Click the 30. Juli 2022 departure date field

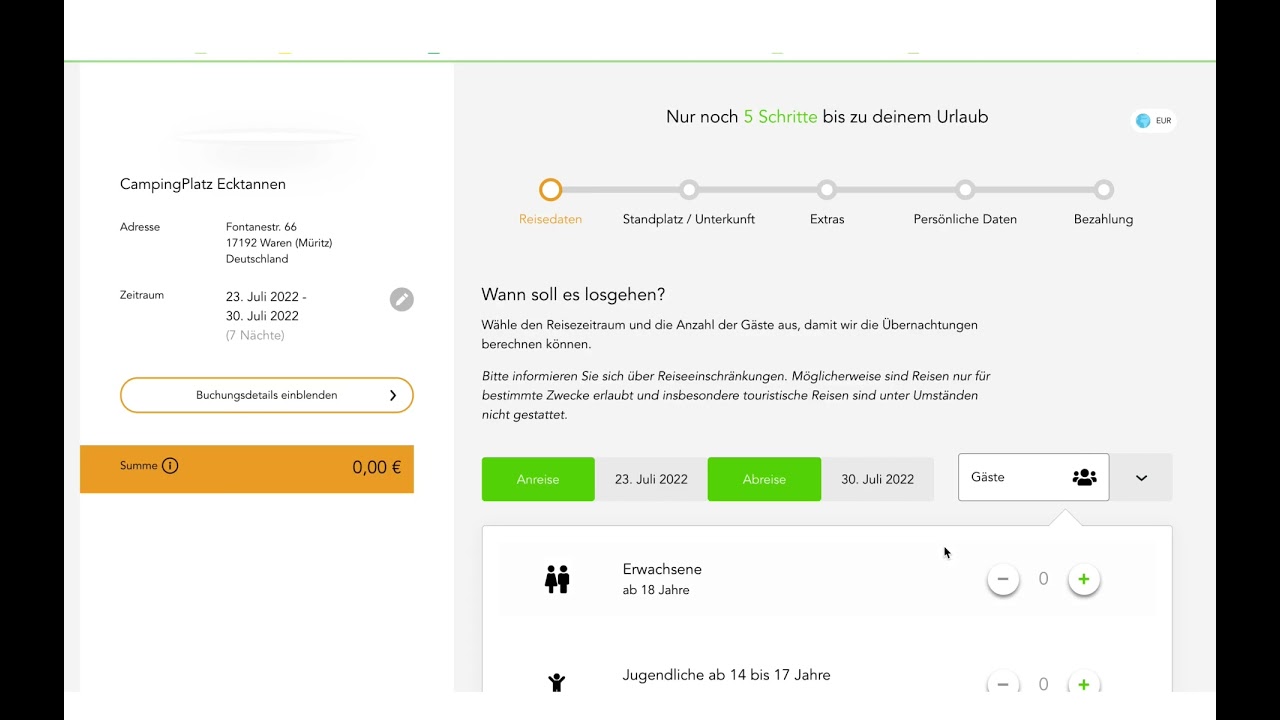[877, 479]
